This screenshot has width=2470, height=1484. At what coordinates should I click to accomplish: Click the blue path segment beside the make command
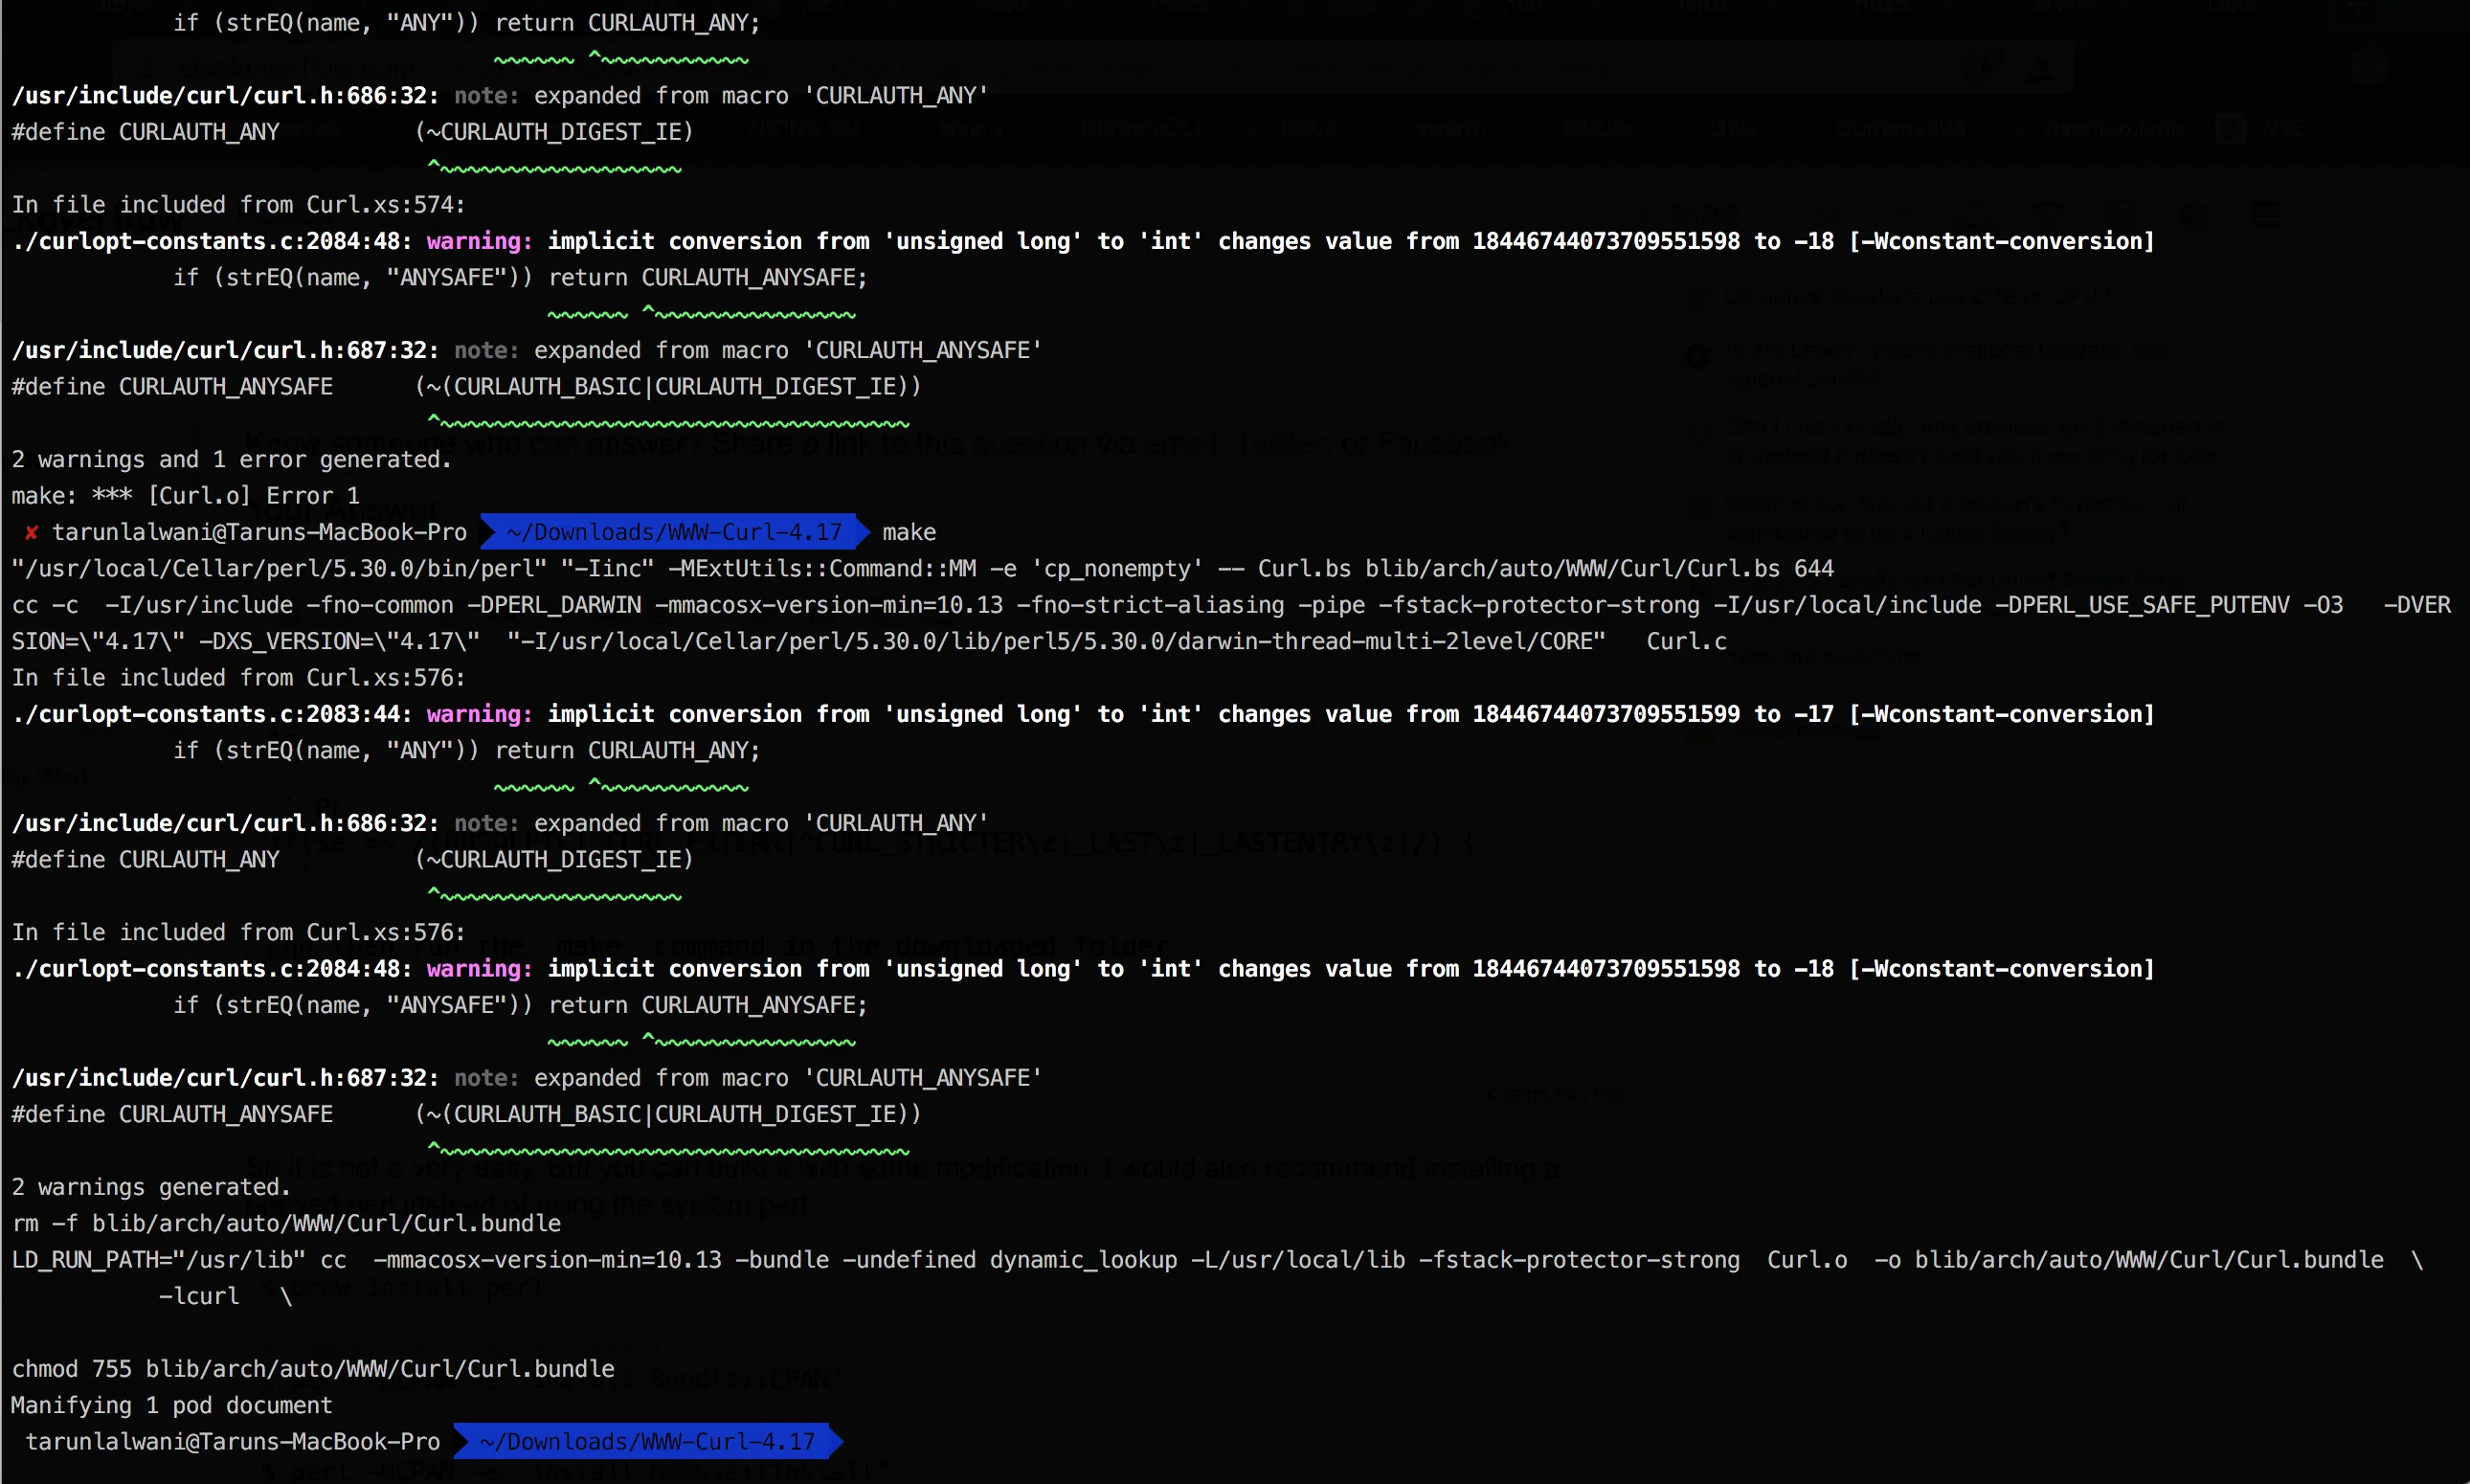(x=673, y=532)
